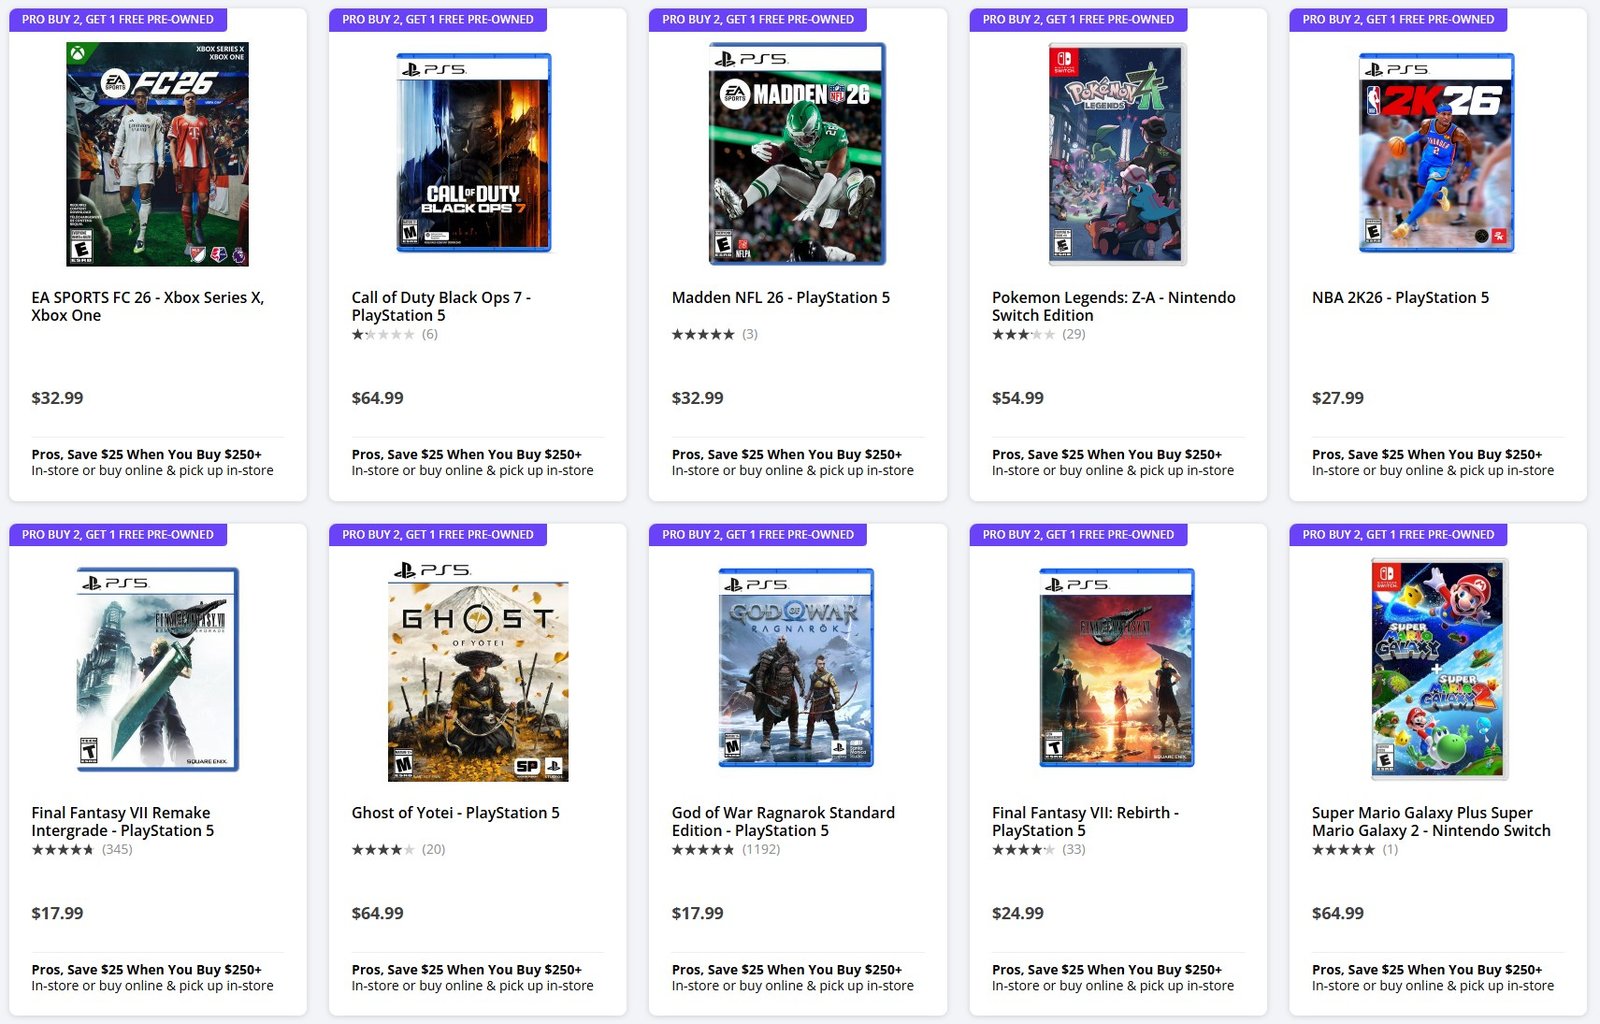
Task: Click the Pokemon Legends: Z-A title link
Action: tap(1113, 306)
